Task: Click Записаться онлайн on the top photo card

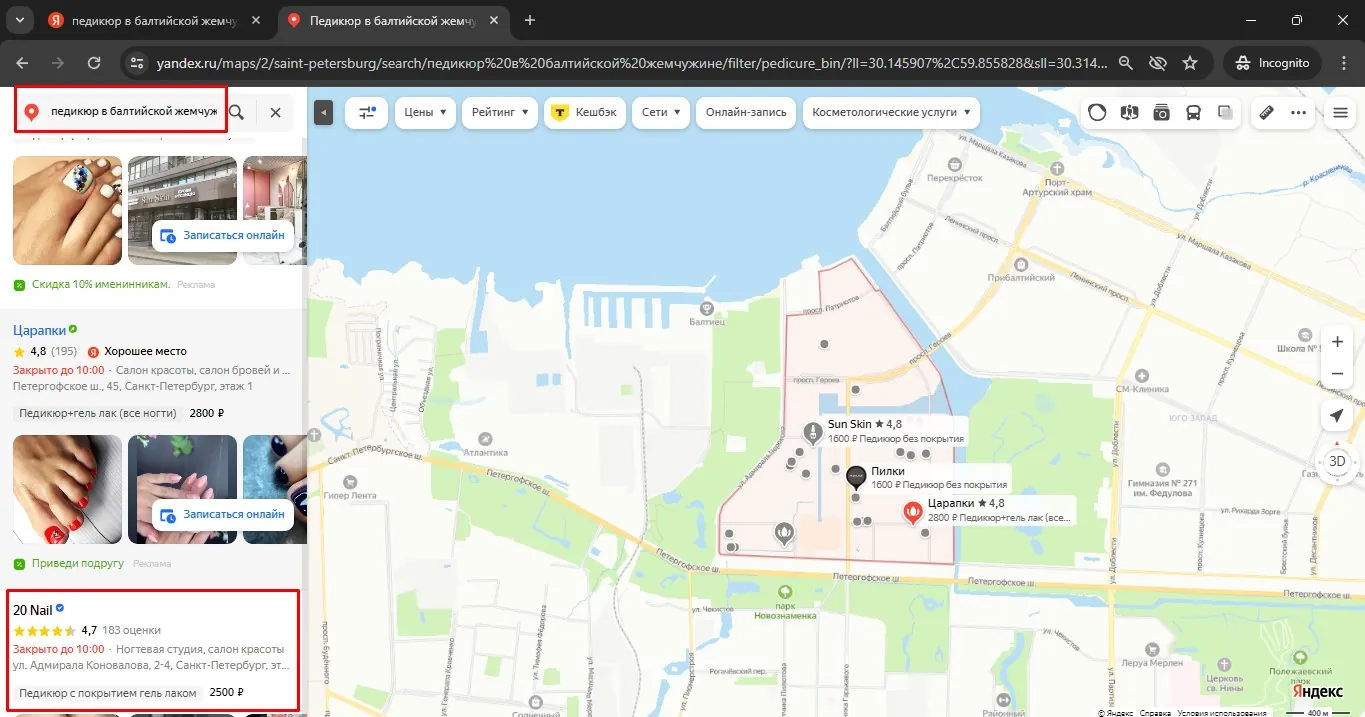Action: (225, 235)
